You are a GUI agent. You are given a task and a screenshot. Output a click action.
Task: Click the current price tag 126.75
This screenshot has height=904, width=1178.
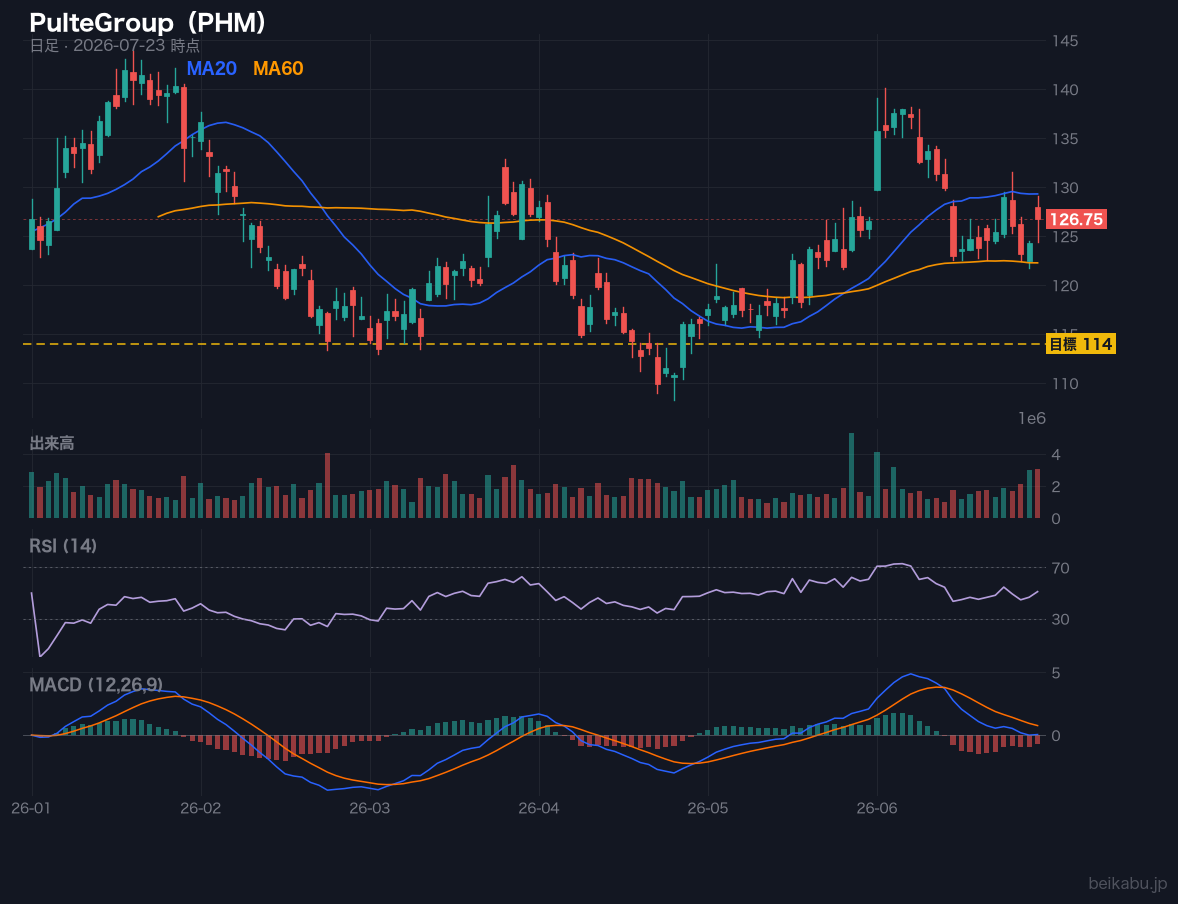(1076, 219)
